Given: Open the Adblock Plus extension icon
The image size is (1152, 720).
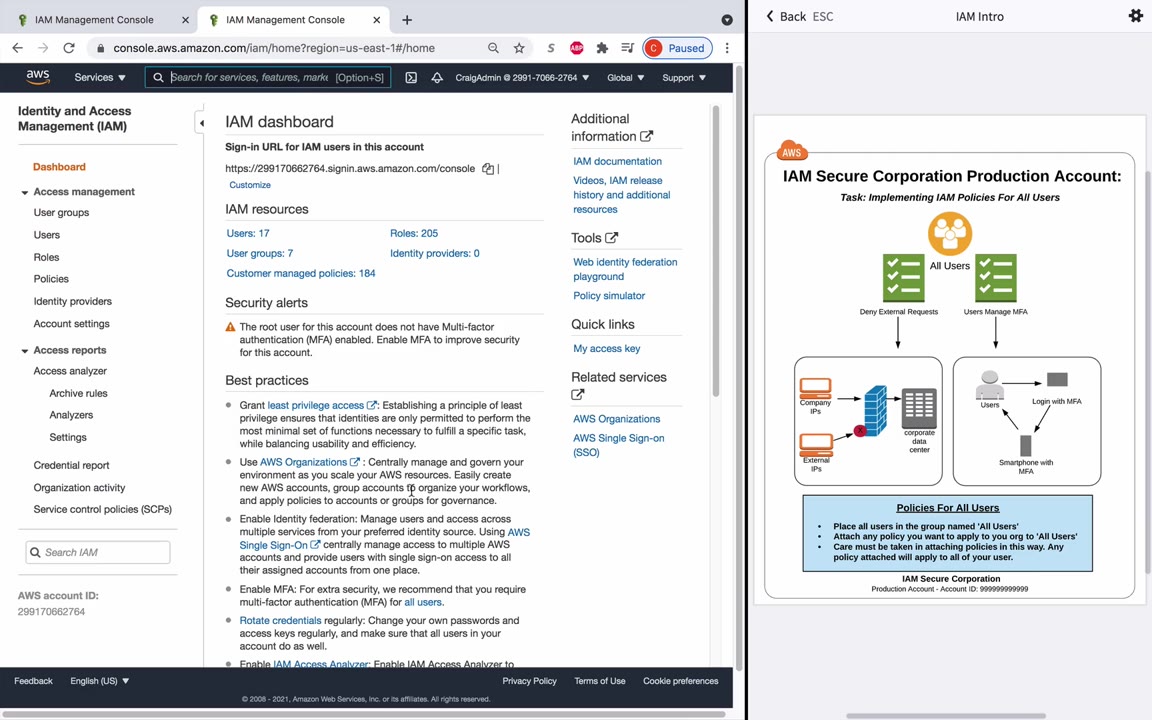Looking at the screenshot, I should point(577,48).
